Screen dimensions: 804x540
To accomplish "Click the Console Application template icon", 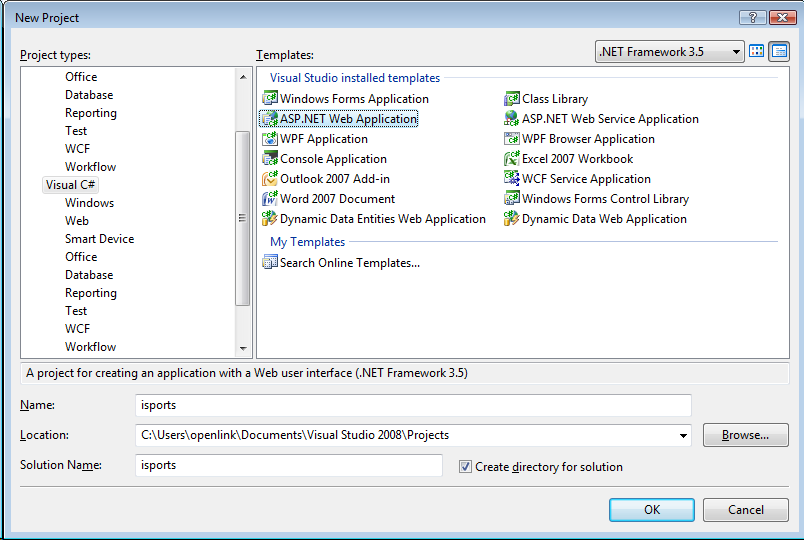I will 270,158.
